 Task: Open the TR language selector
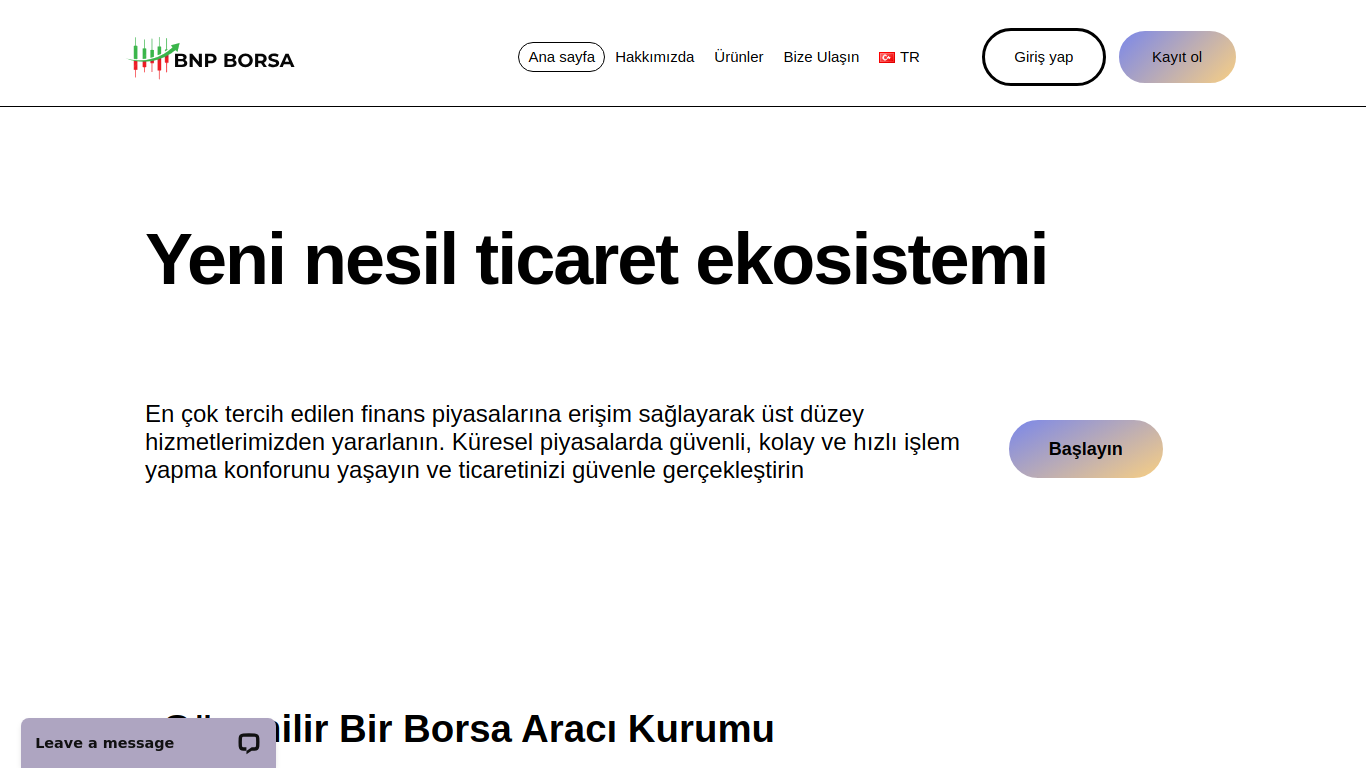899,57
